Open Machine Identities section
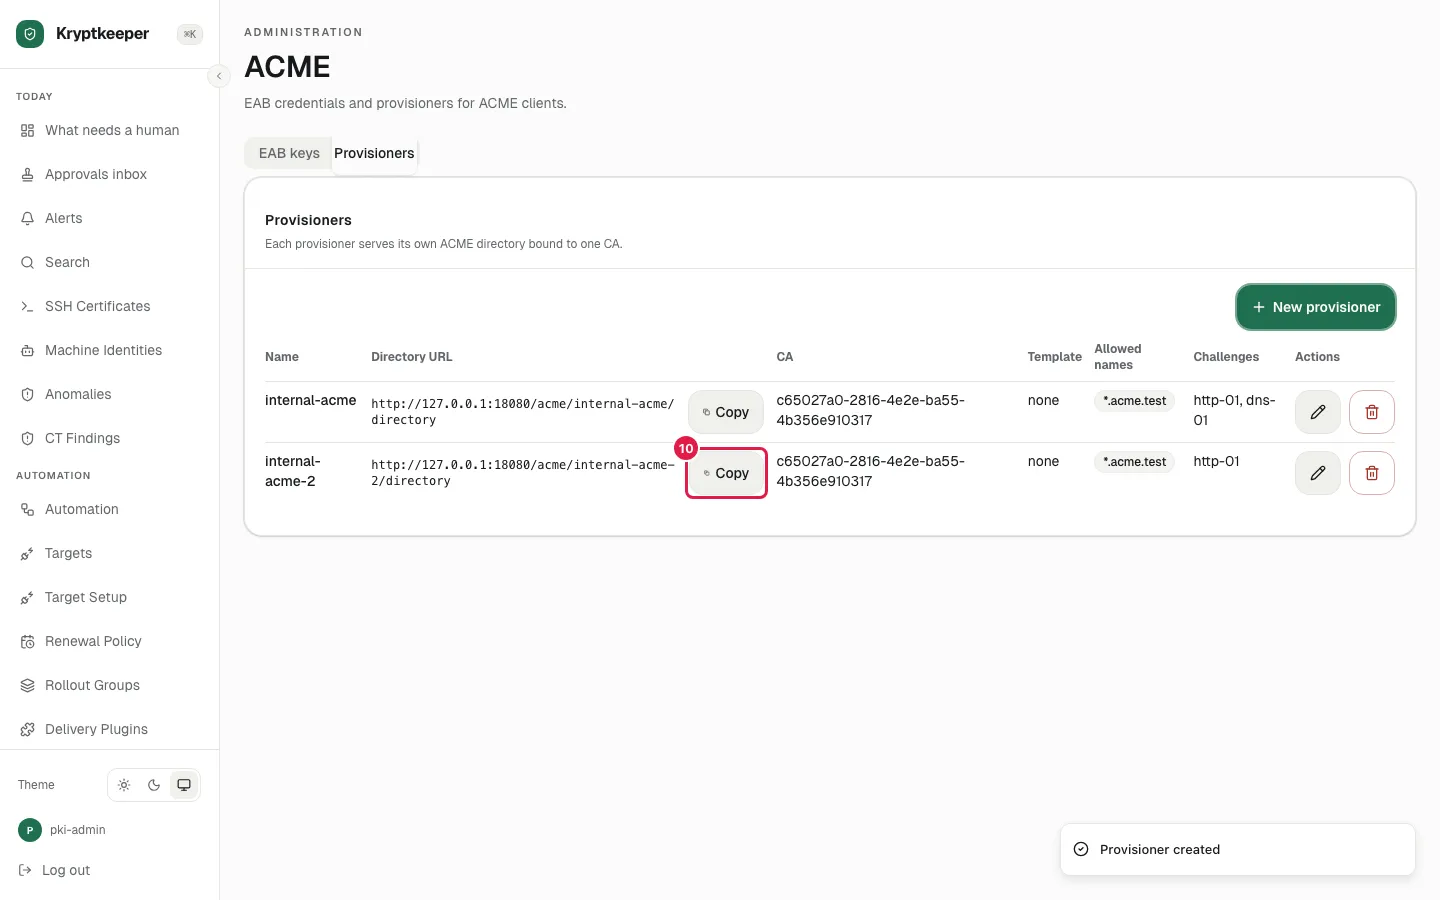This screenshot has height=900, width=1440. click(110, 350)
